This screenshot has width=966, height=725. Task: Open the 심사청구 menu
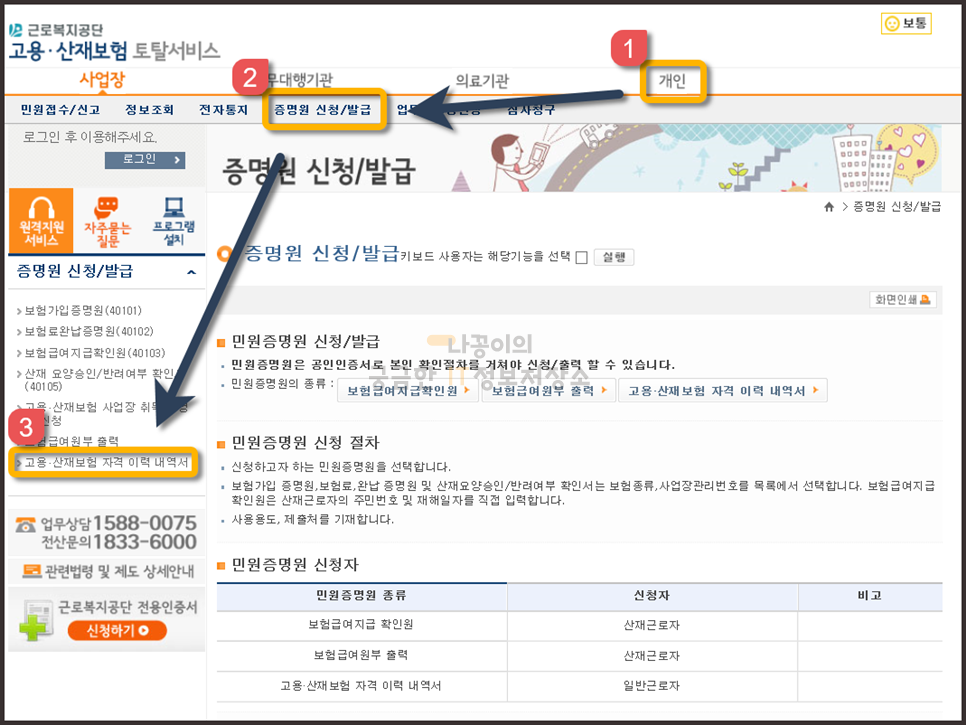tap(531, 110)
